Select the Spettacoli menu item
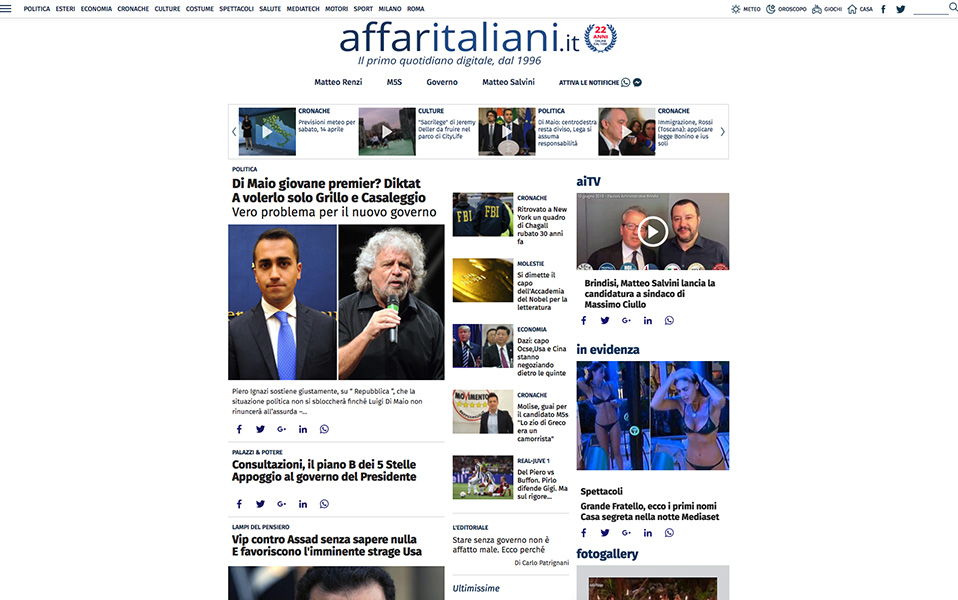This screenshot has height=600, width=958. coord(236,9)
